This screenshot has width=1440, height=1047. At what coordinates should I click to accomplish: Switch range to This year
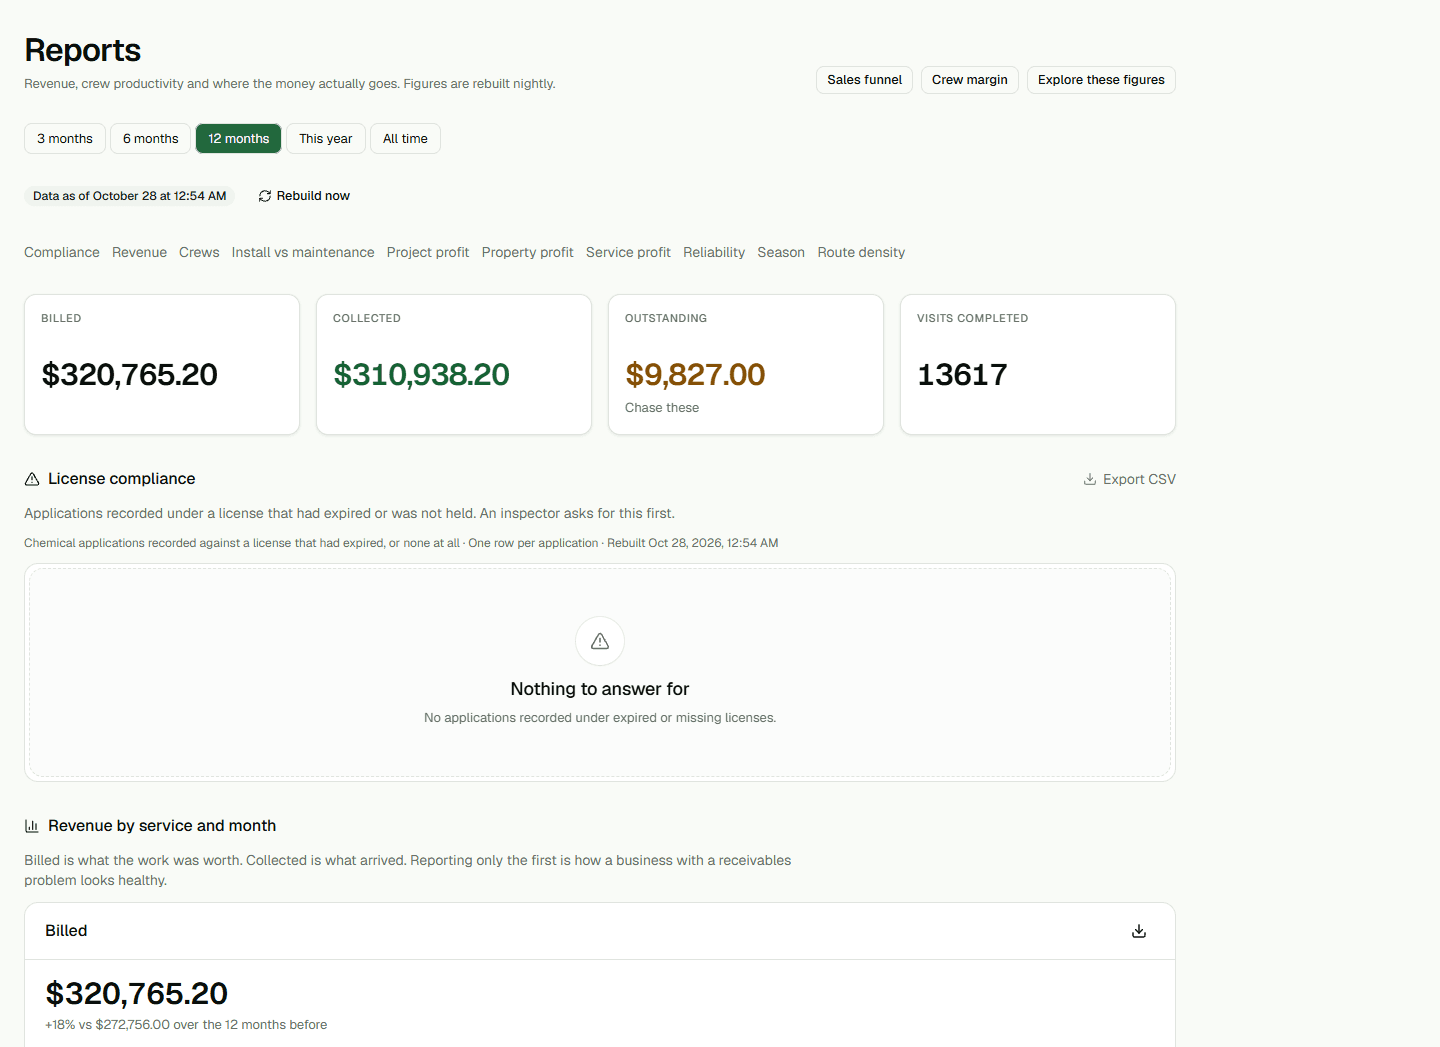coord(326,139)
